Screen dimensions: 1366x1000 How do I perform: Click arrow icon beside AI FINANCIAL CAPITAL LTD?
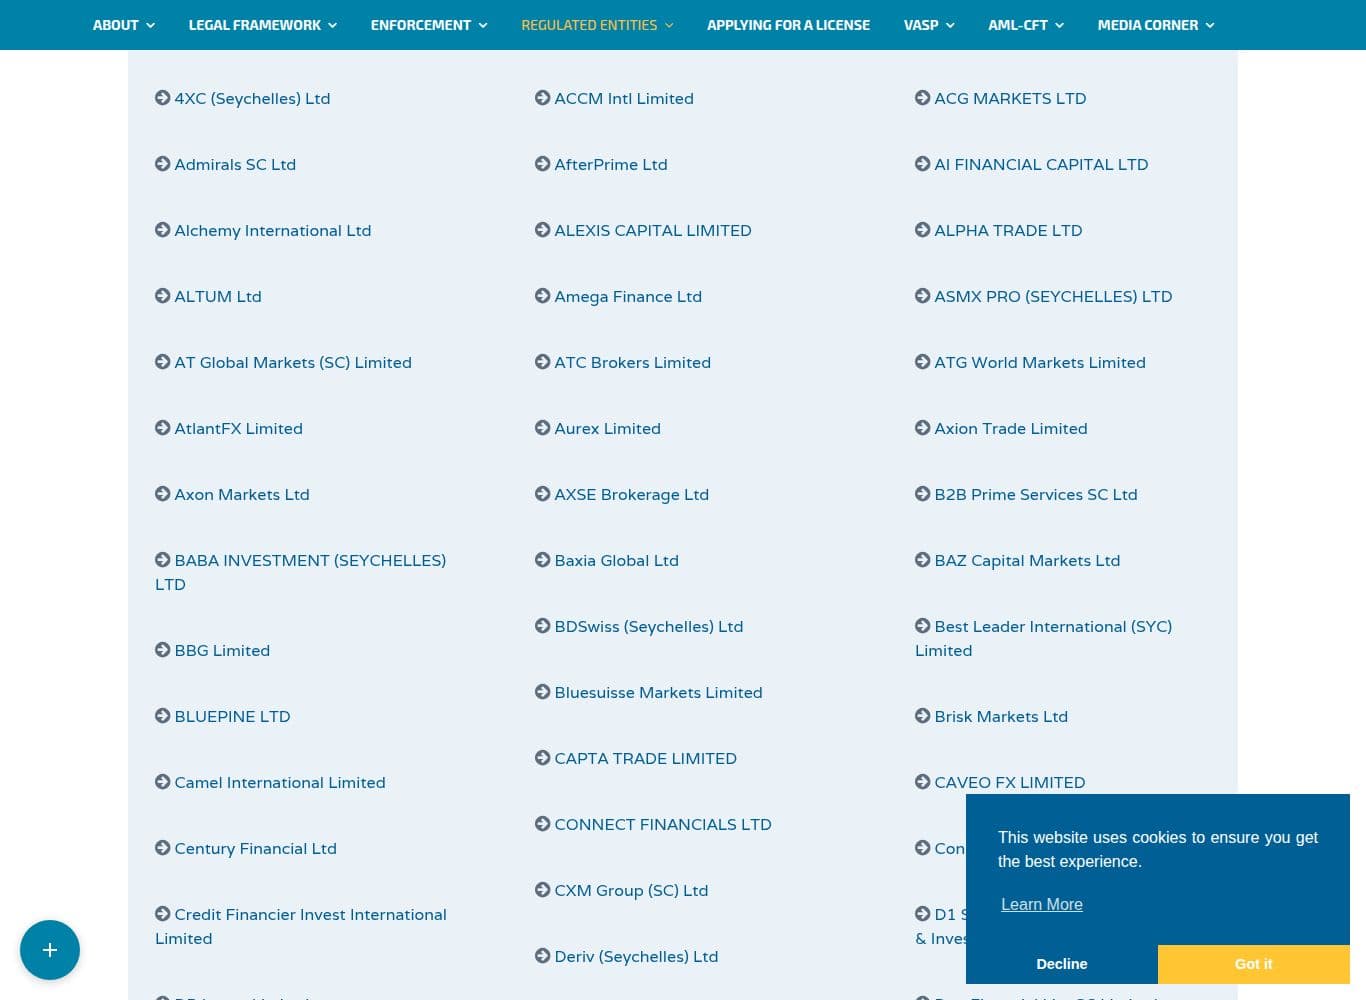922,164
